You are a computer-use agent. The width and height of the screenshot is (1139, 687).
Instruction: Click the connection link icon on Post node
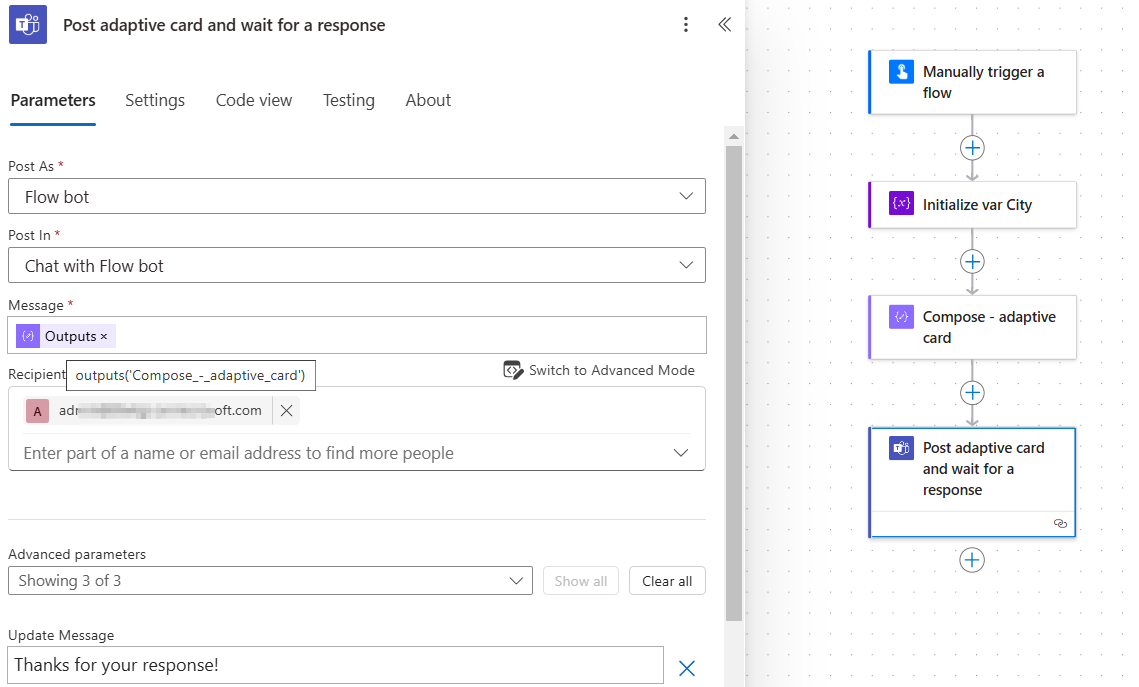pos(1060,524)
